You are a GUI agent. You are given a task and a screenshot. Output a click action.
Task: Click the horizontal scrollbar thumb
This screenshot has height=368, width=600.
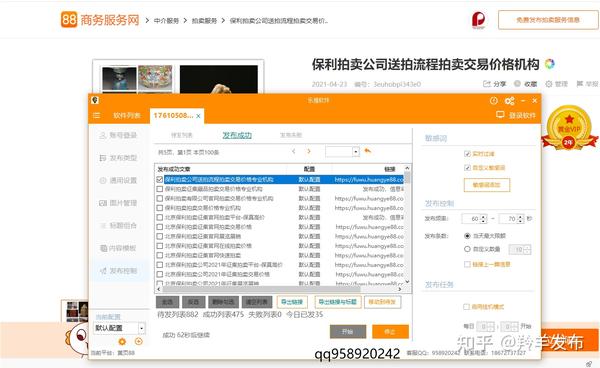(x=261, y=289)
